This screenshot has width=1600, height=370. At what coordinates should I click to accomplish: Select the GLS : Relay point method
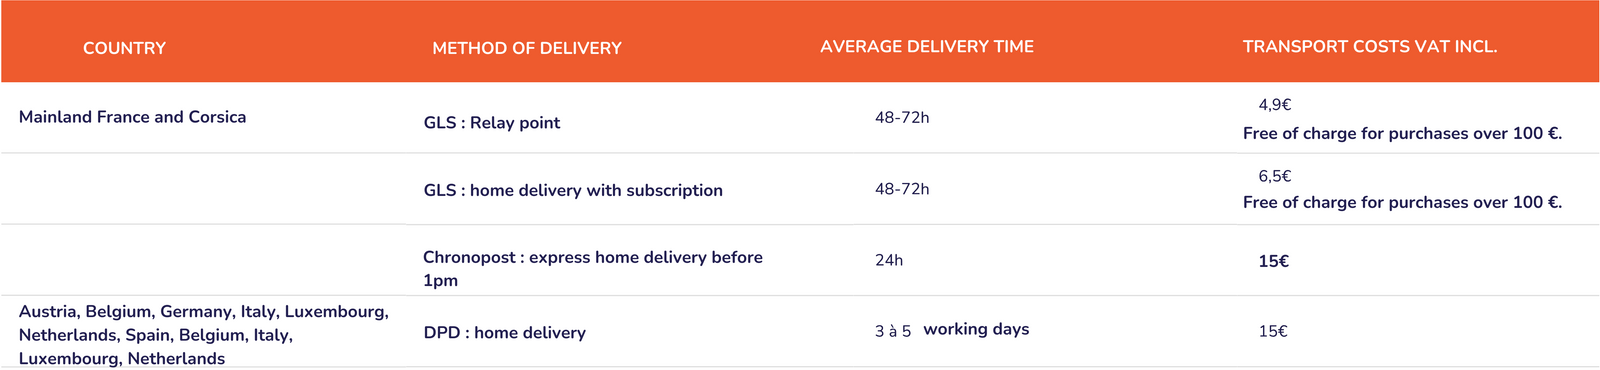click(491, 123)
